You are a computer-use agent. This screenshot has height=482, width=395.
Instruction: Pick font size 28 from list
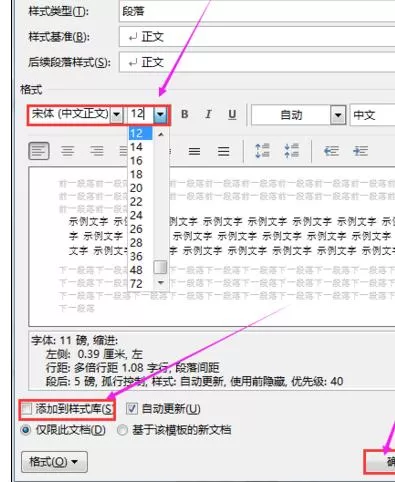[140, 243]
